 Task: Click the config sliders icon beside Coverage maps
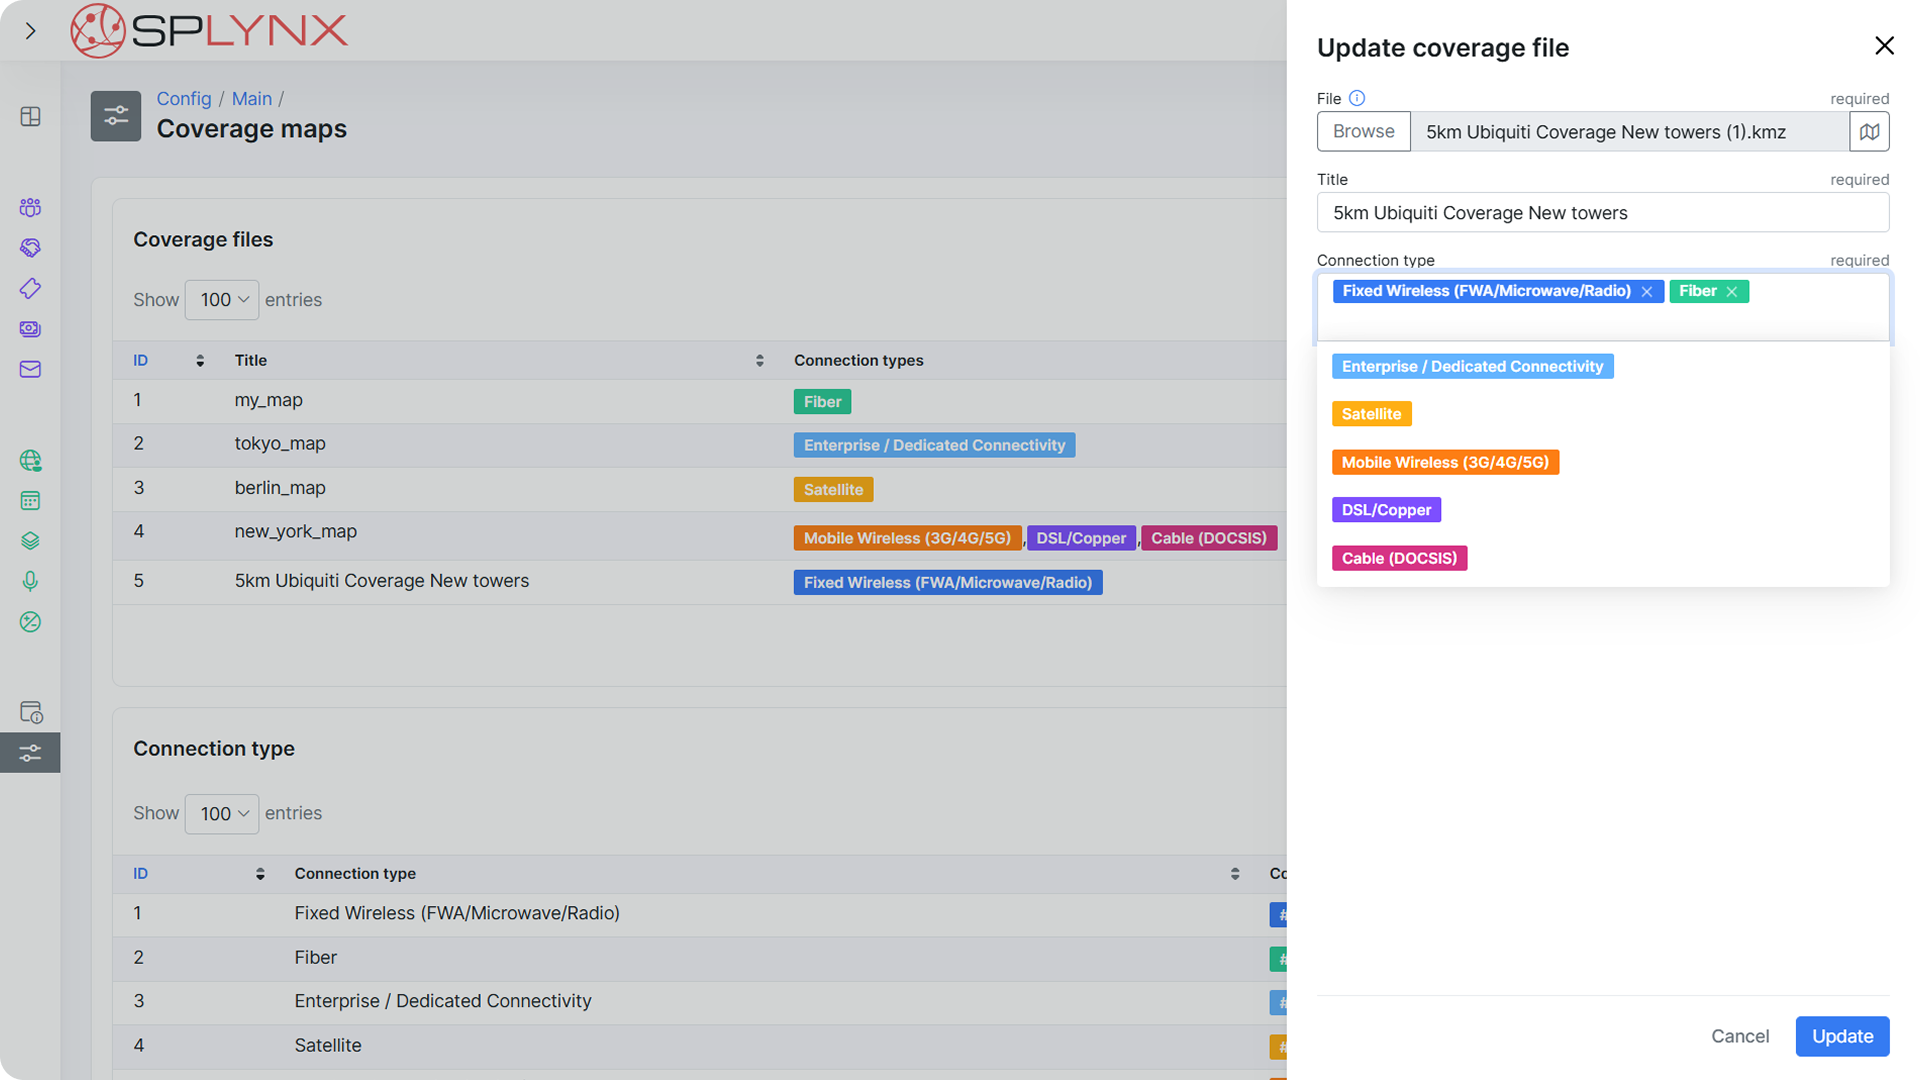tap(116, 116)
